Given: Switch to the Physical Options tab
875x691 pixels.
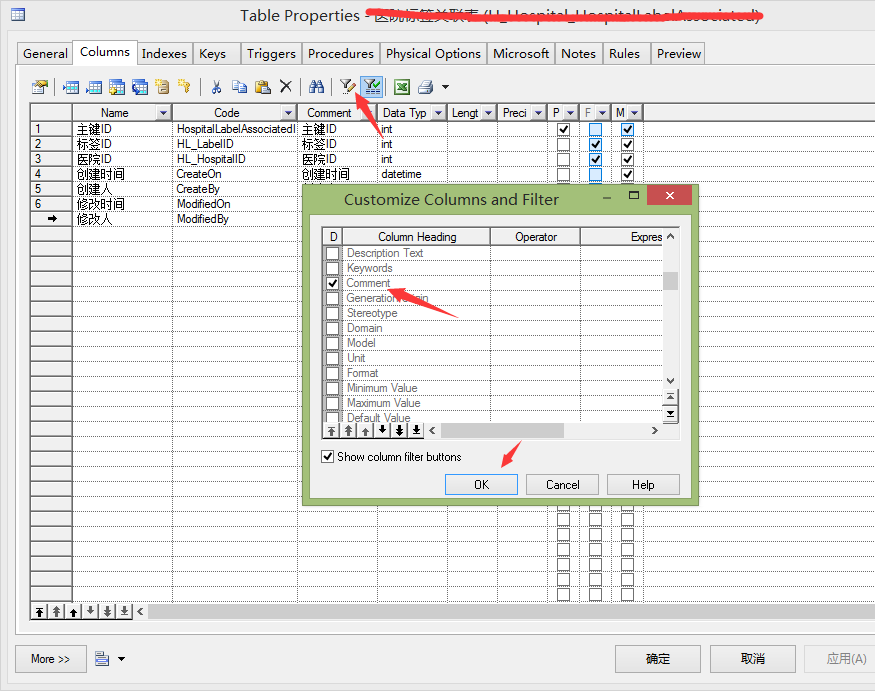Looking at the screenshot, I should [x=433, y=54].
